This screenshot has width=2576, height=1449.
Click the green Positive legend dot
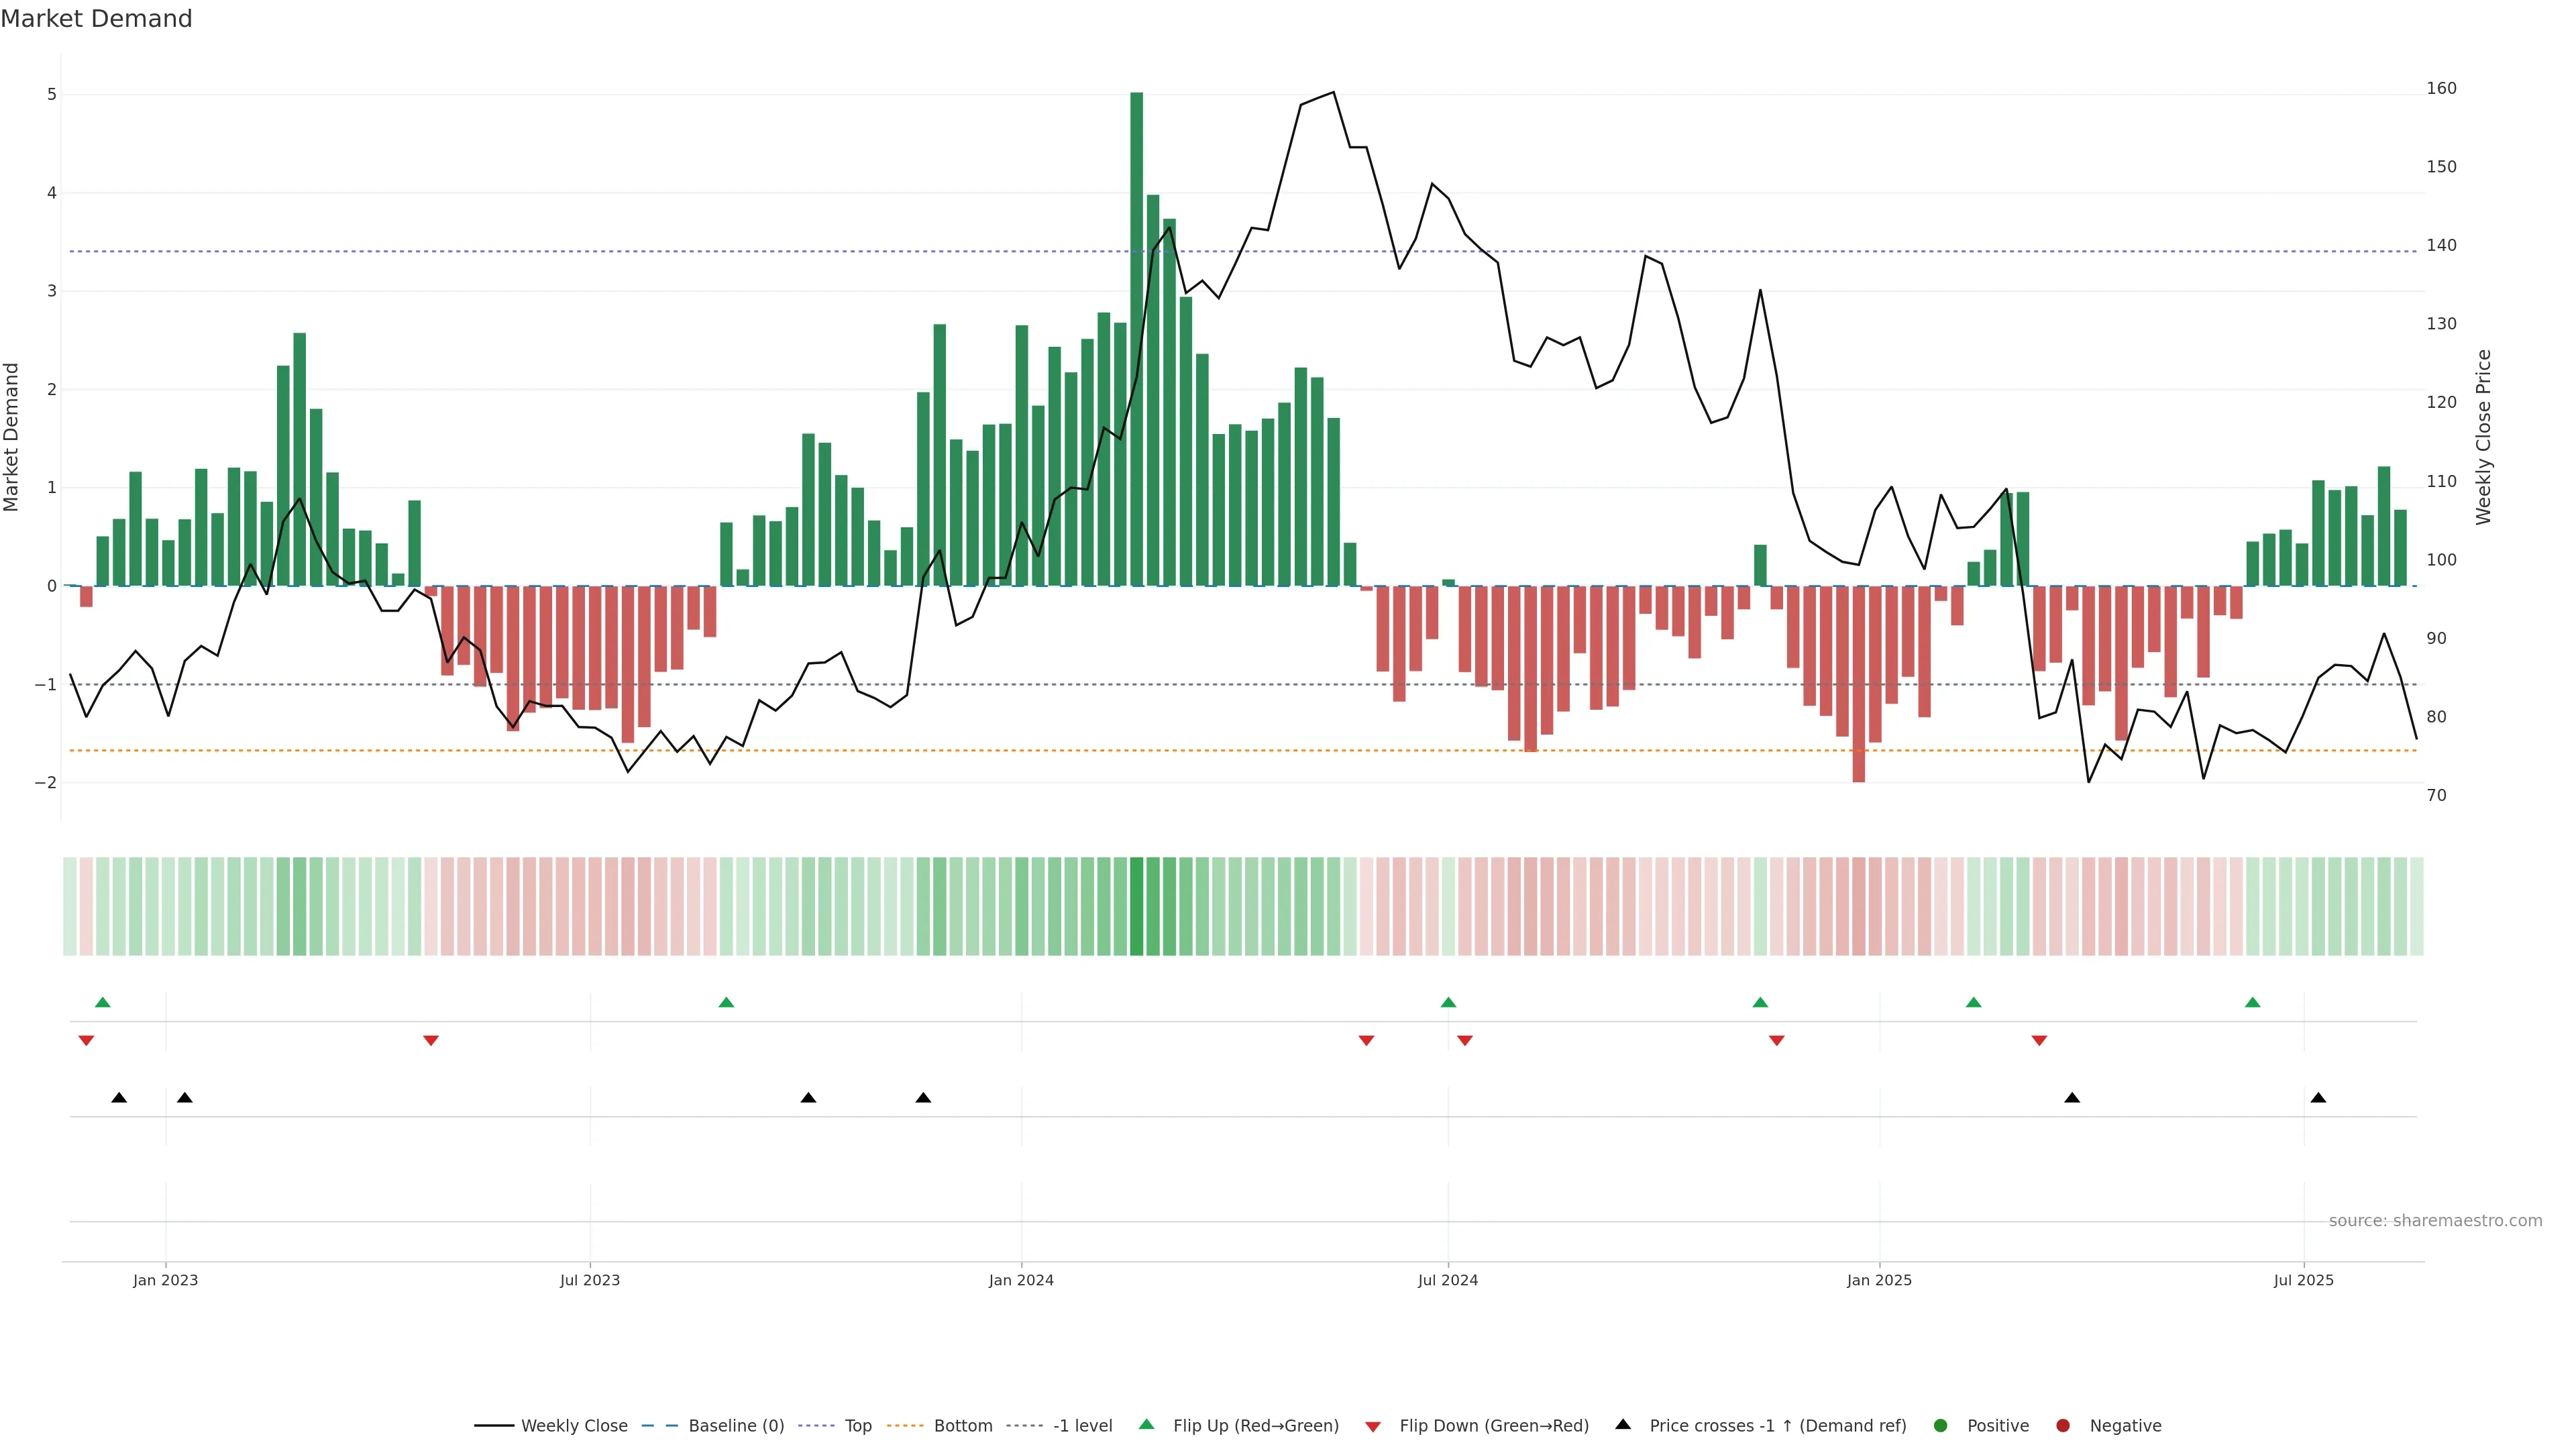[1941, 1425]
